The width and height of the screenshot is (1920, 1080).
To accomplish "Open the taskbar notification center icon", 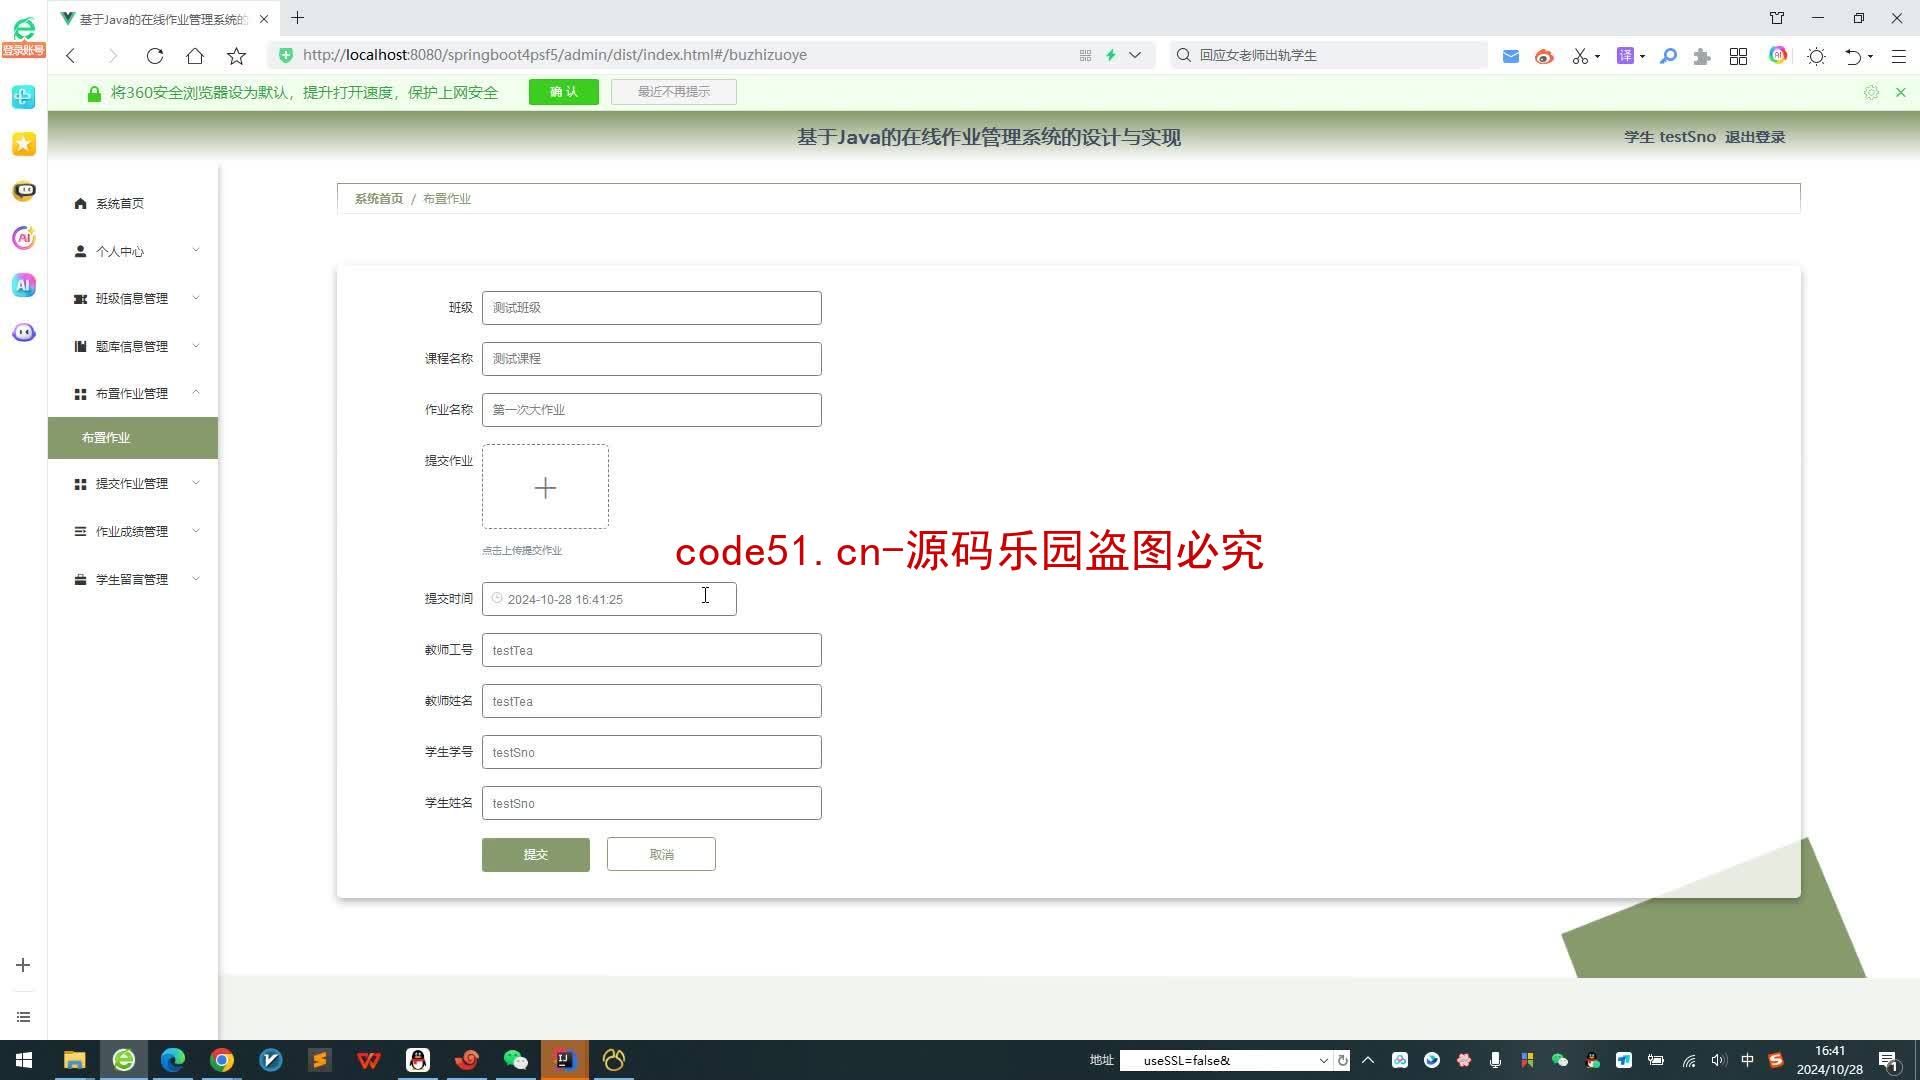I will point(1888,1060).
